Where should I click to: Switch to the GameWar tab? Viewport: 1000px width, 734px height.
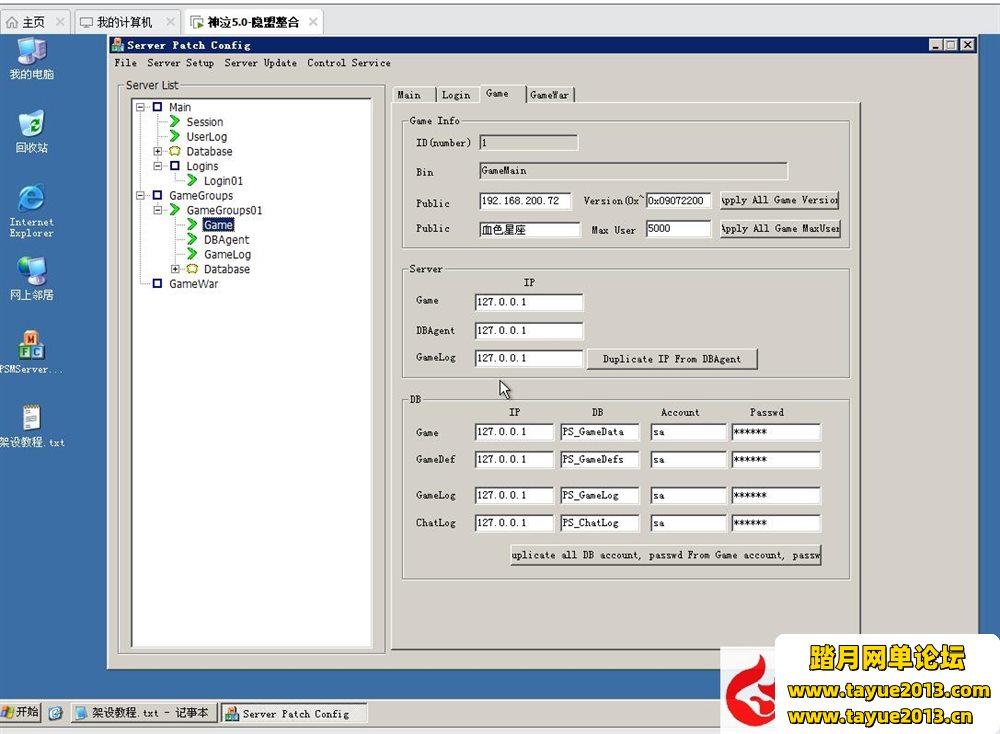coord(549,95)
